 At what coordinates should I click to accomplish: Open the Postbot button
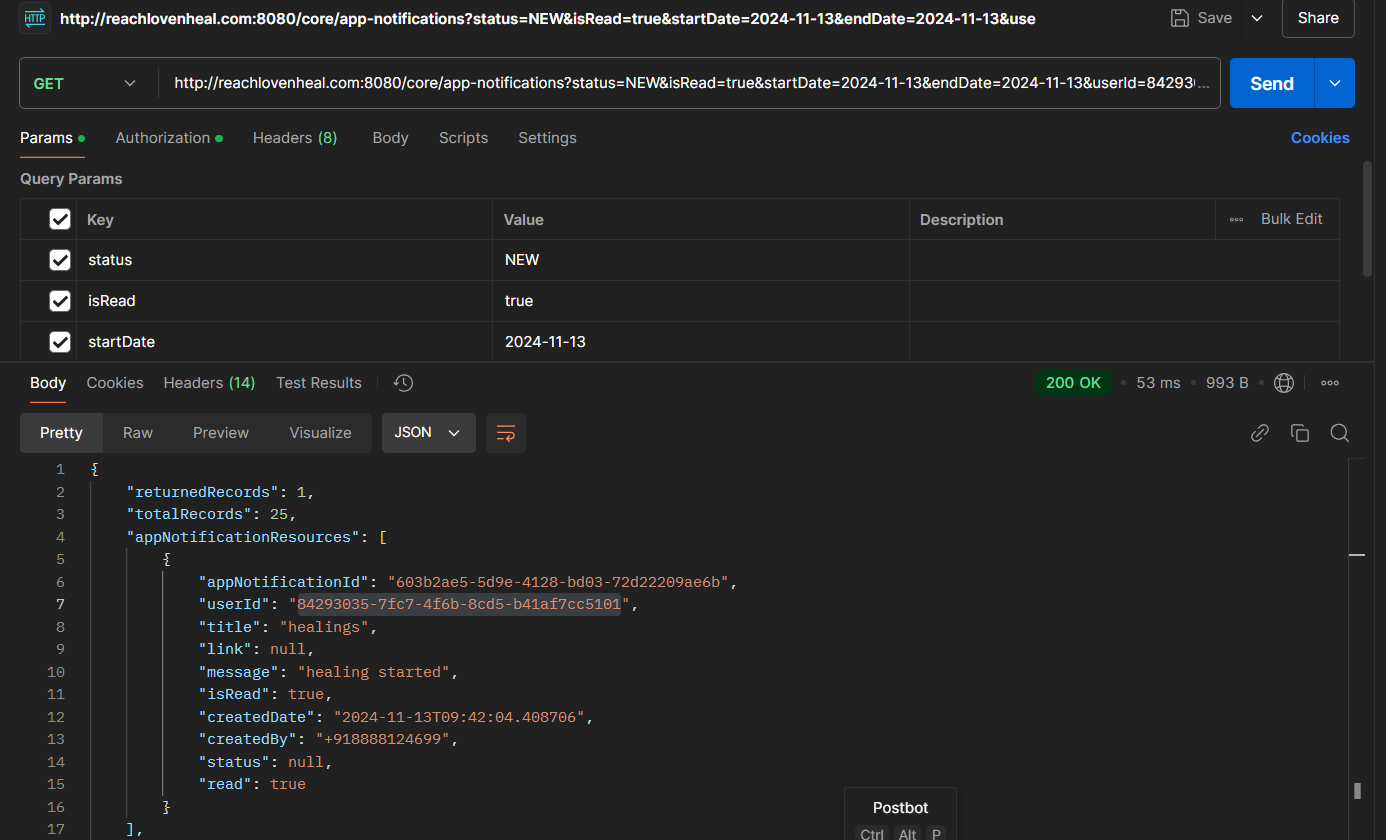(900, 813)
